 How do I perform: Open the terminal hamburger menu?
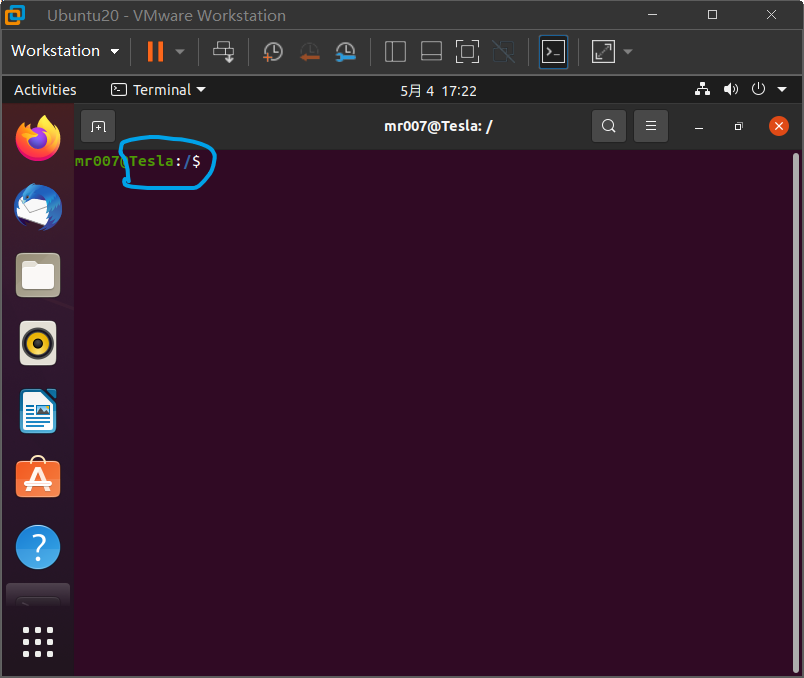(651, 126)
